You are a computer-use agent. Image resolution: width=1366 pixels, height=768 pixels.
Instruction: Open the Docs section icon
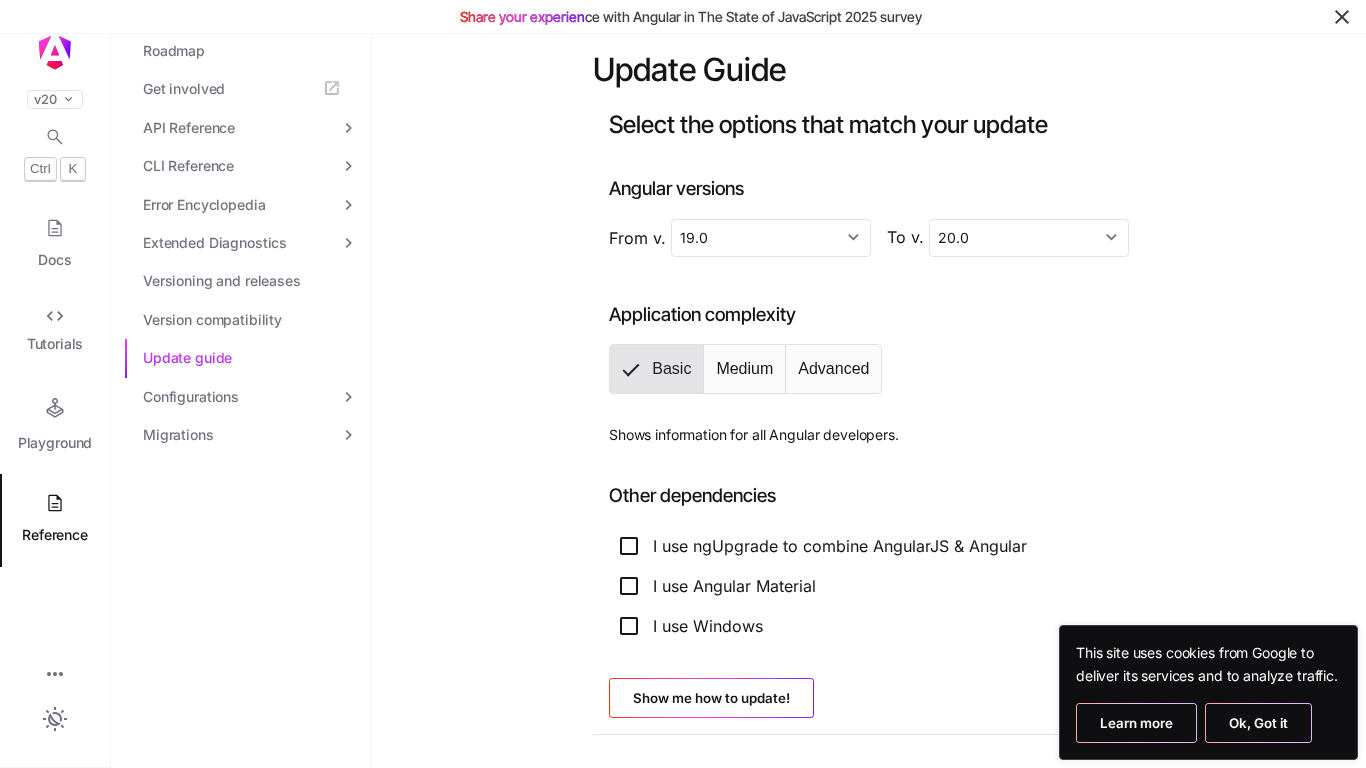[55, 228]
